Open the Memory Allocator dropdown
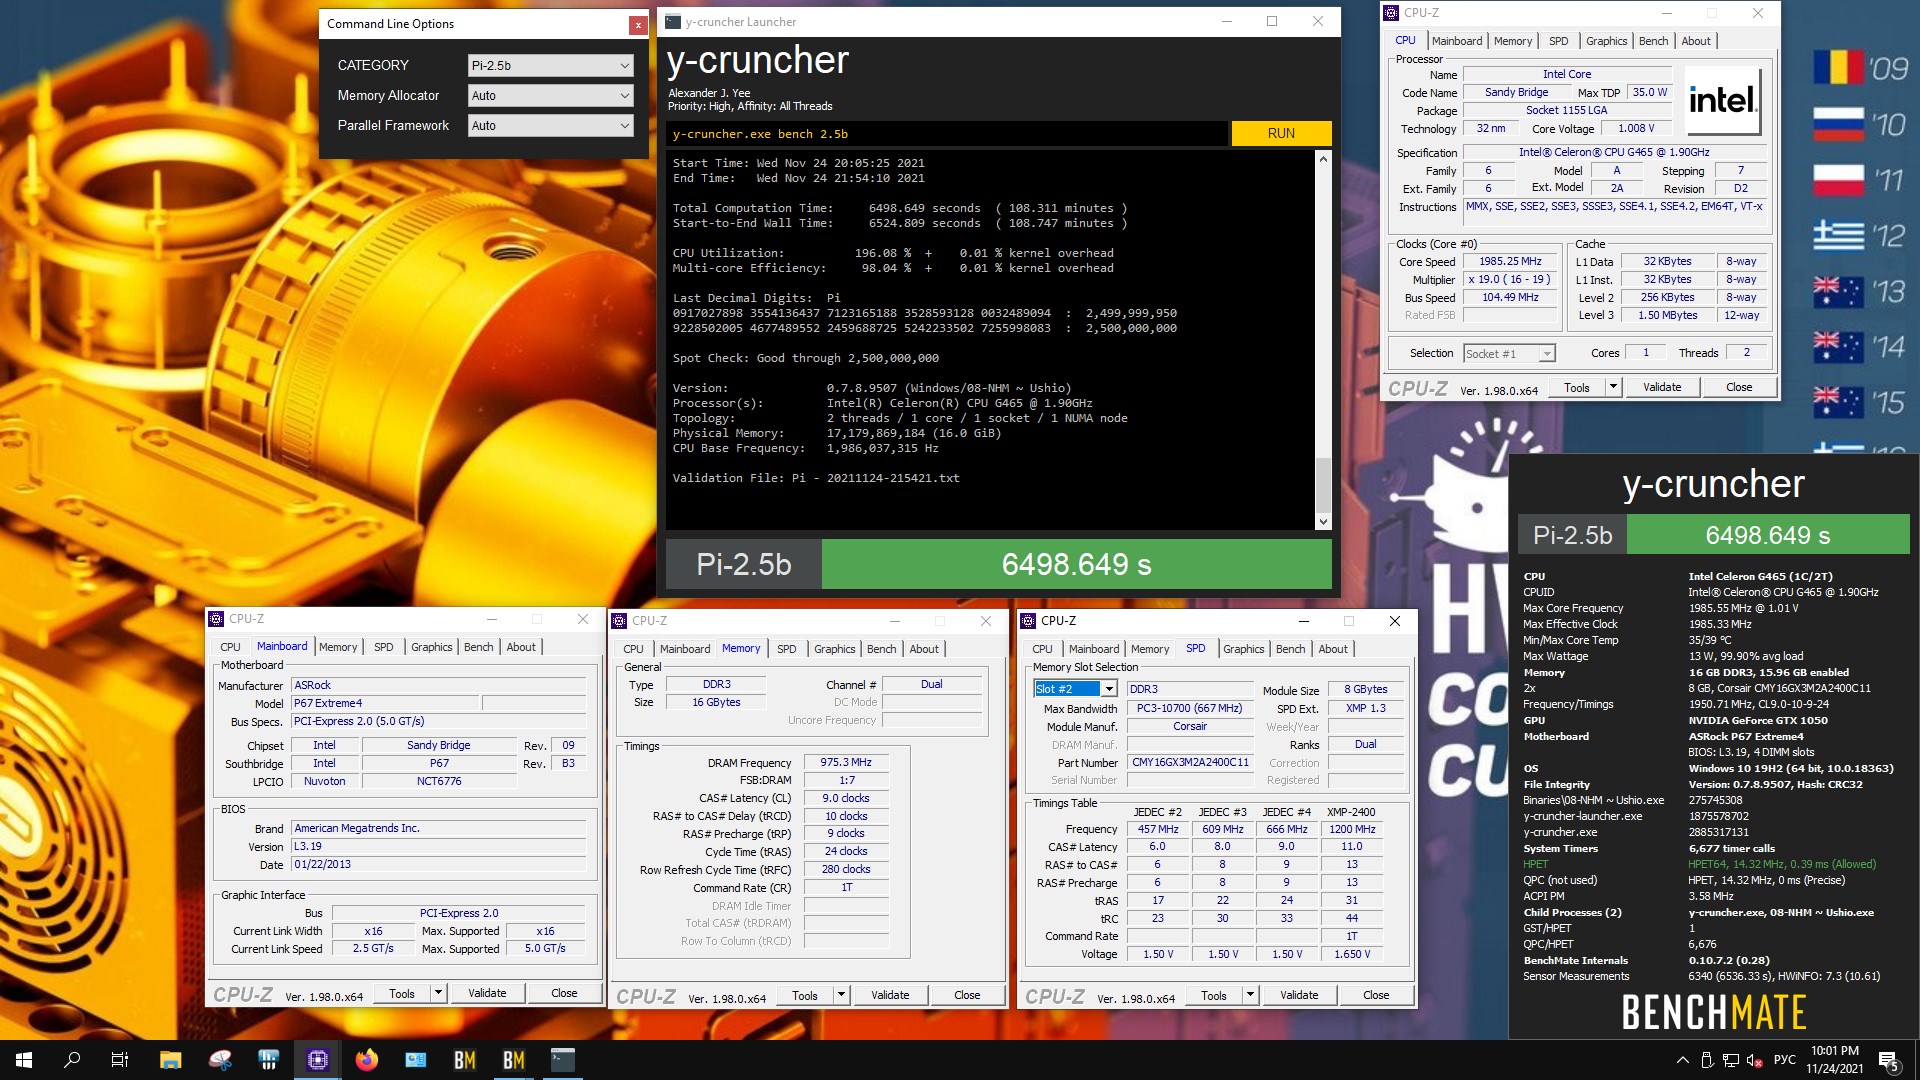Image resolution: width=1920 pixels, height=1080 pixels. point(550,96)
